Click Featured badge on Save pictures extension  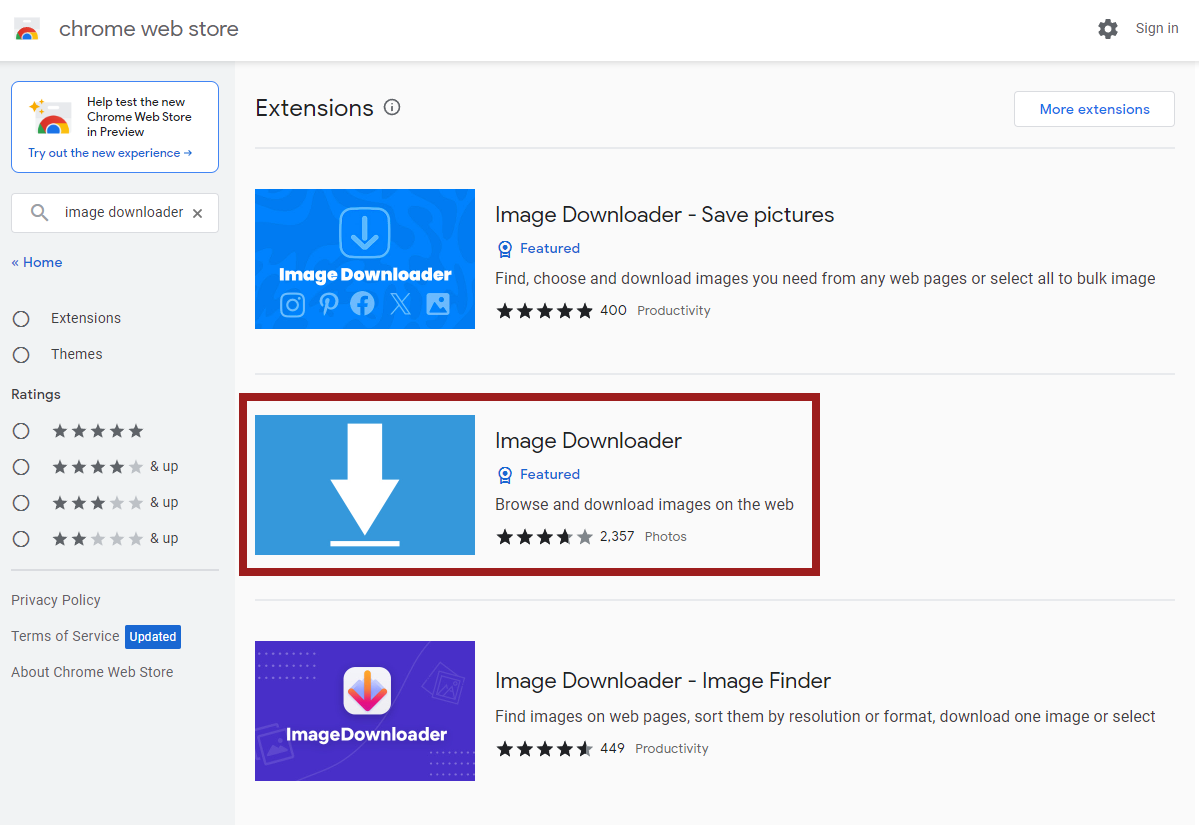(539, 248)
